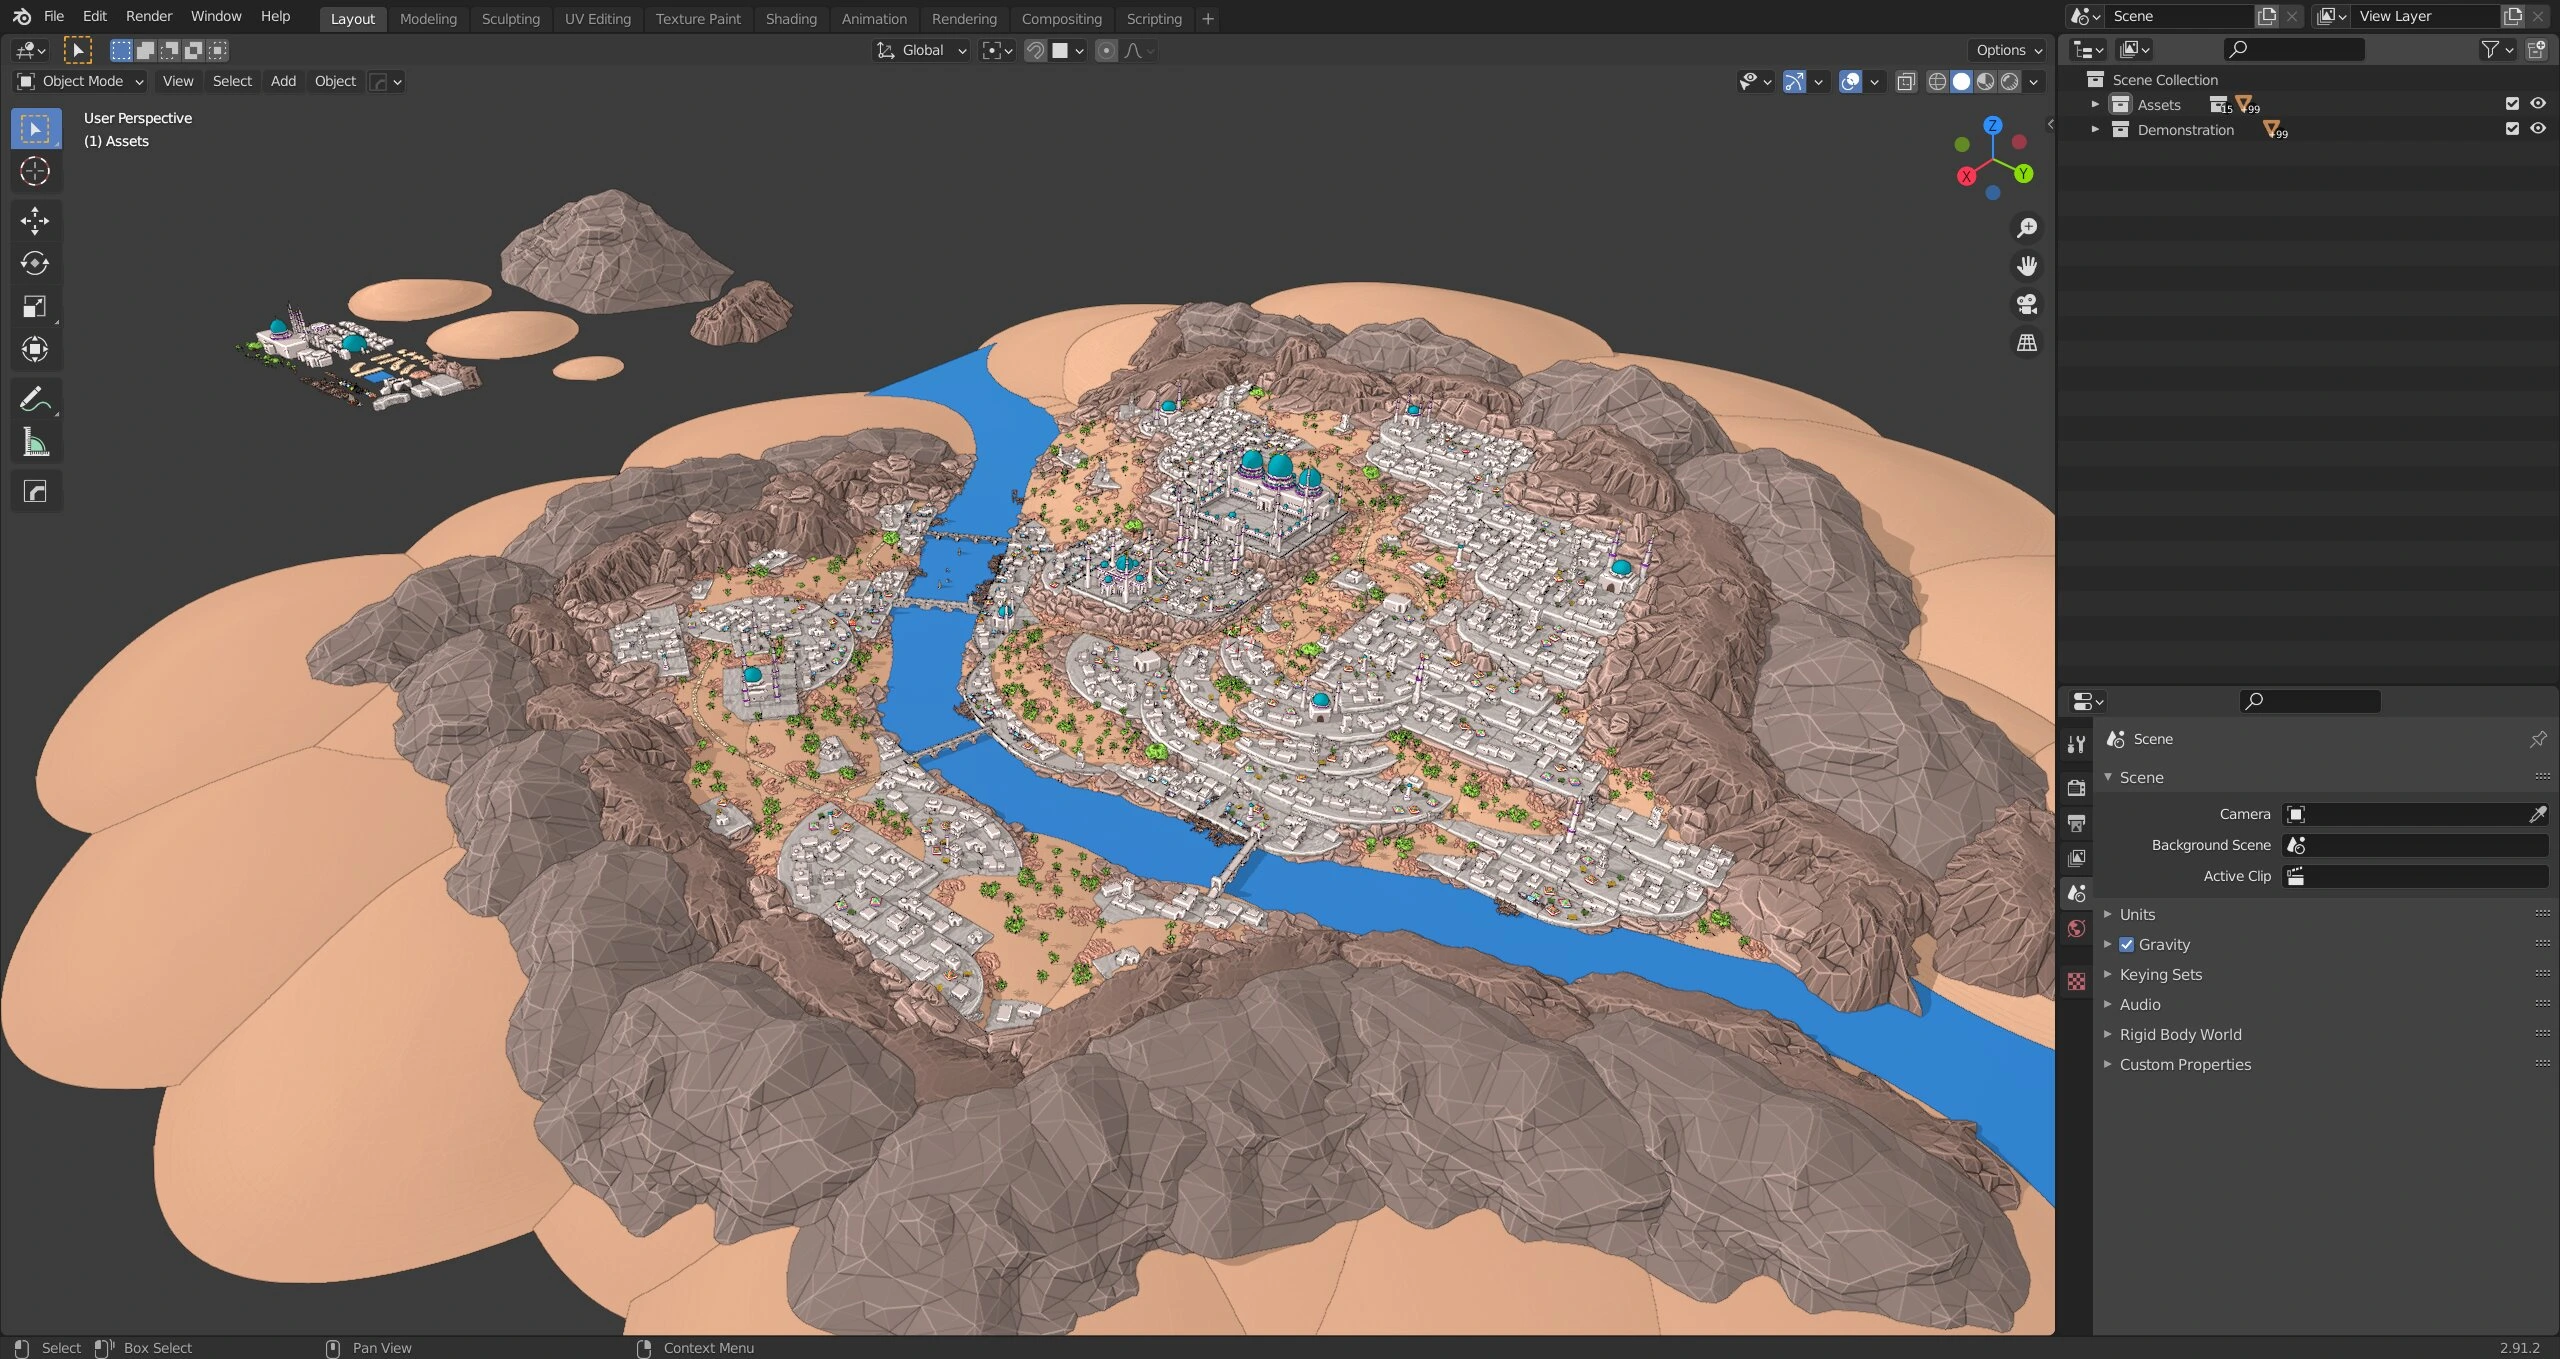Switch to the Sculpting workspace tab
This screenshot has width=2560, height=1359.
(x=510, y=19)
